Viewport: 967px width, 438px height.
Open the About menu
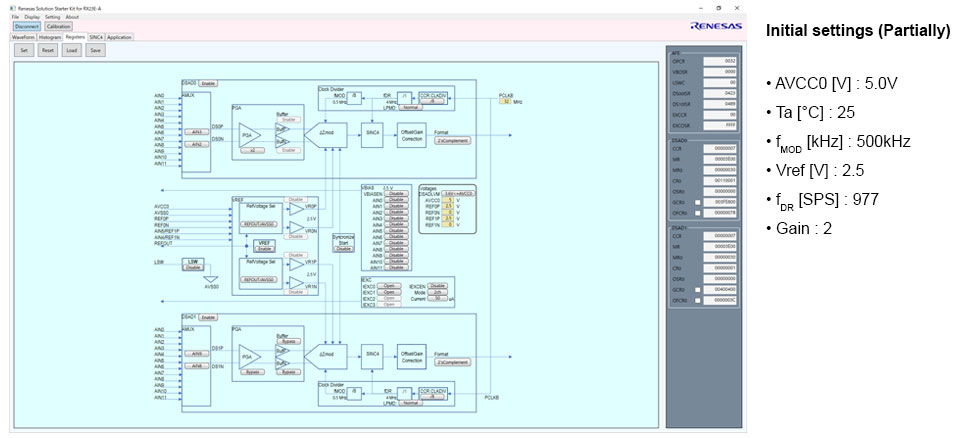72,17
